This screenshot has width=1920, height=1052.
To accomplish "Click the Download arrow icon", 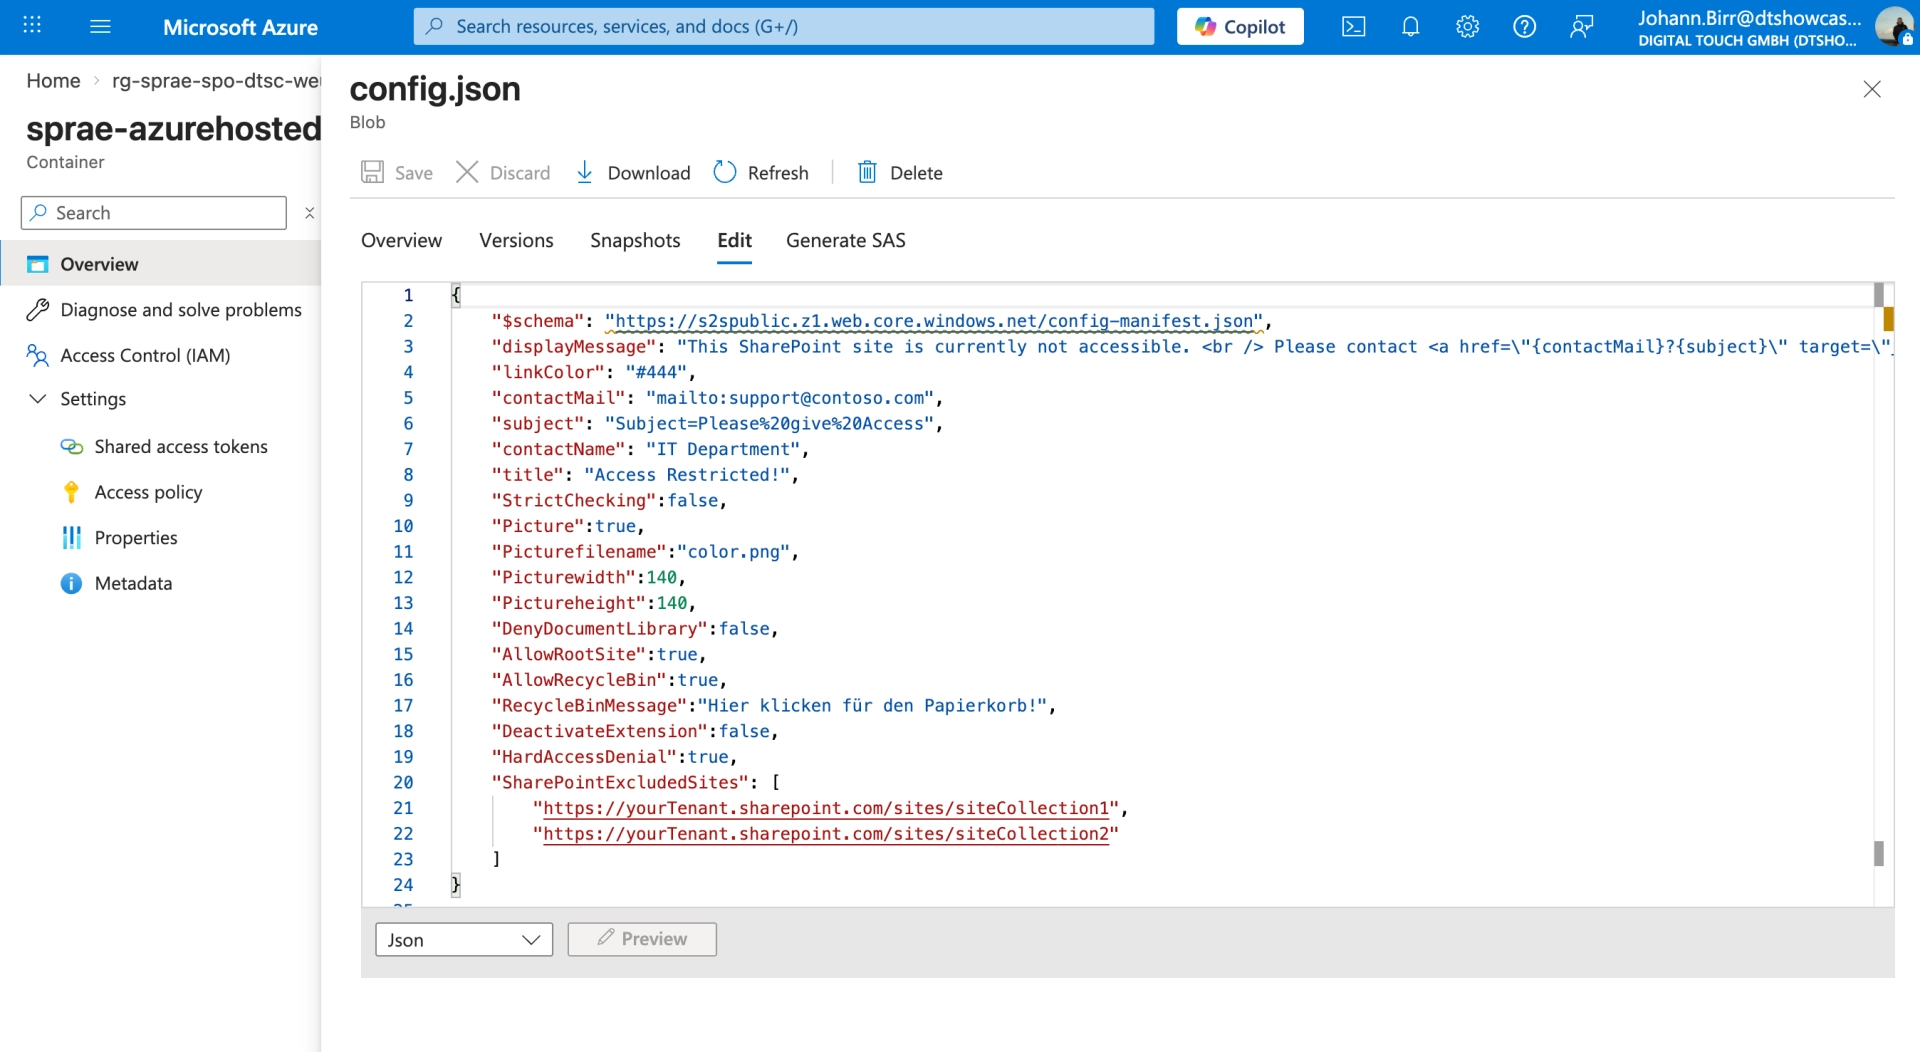I will click(x=585, y=172).
